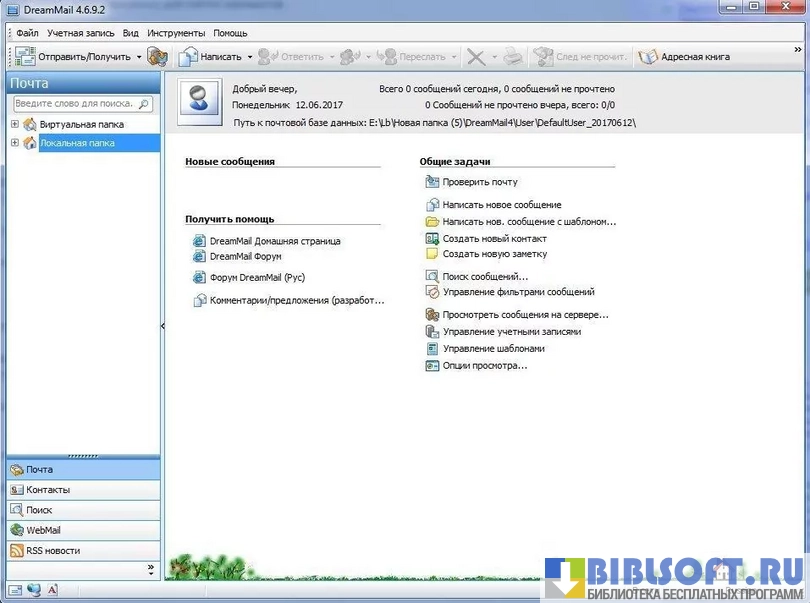This screenshot has height=603, width=810.
Task: Click the folder search input field
Action: point(75,104)
